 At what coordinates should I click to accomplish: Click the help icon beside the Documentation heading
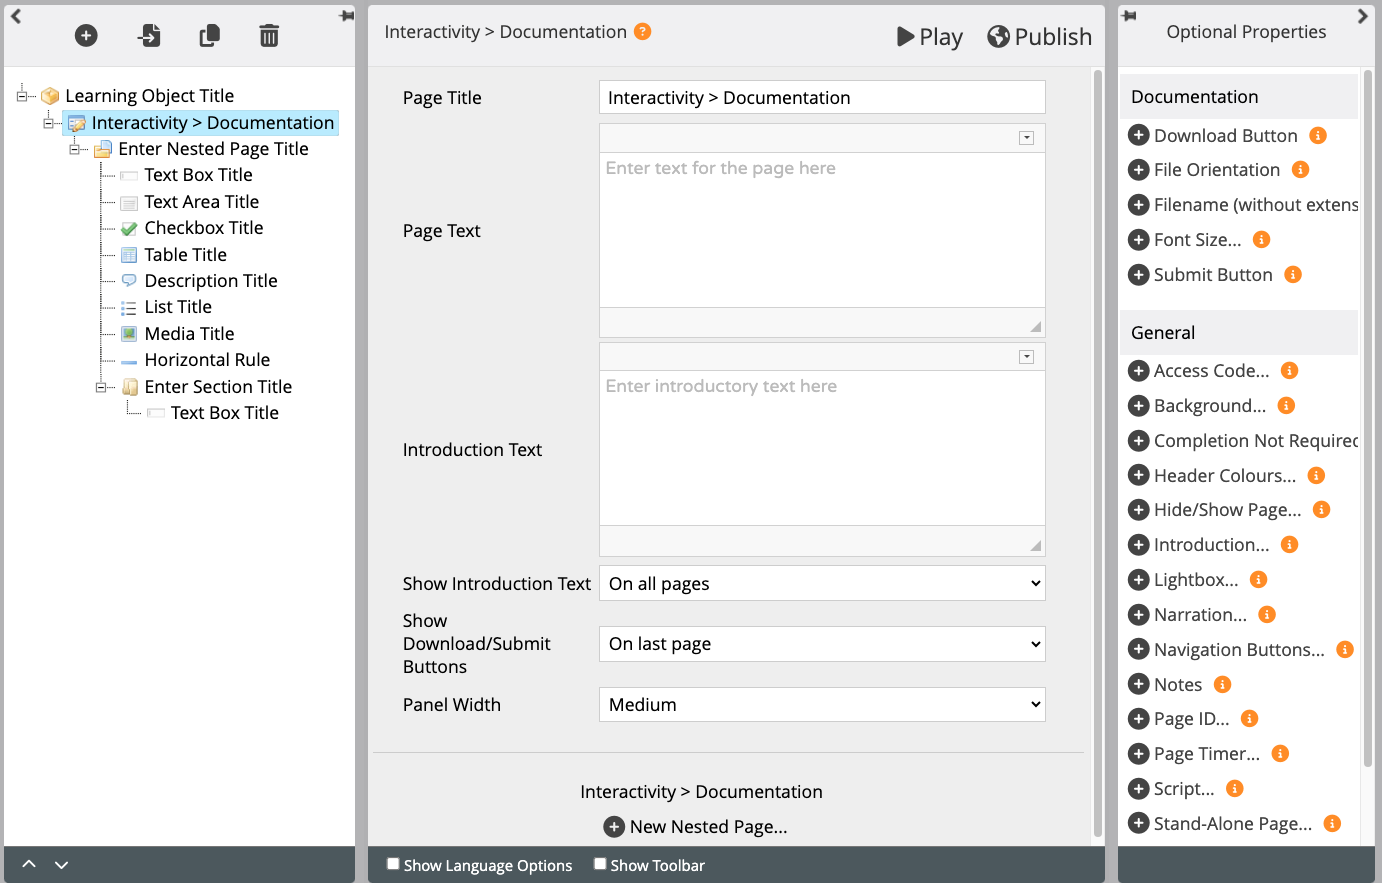[x=643, y=32]
